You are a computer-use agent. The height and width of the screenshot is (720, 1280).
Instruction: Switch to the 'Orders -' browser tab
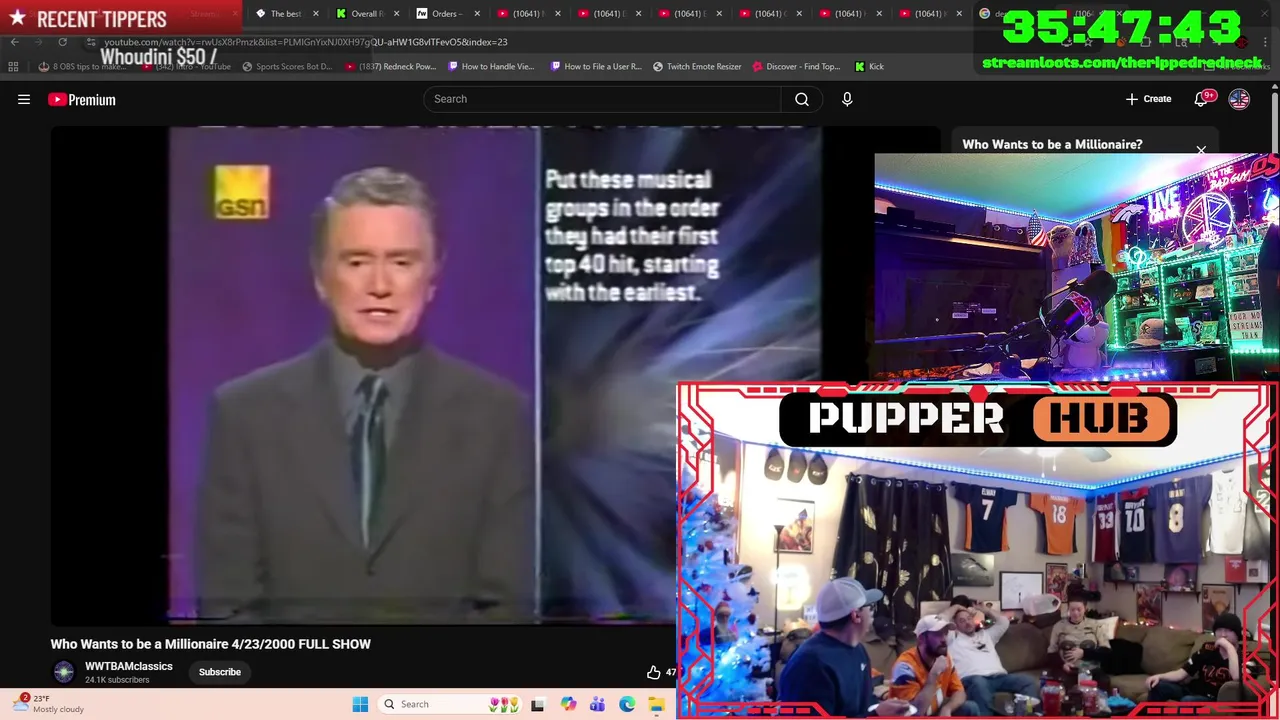(x=445, y=14)
